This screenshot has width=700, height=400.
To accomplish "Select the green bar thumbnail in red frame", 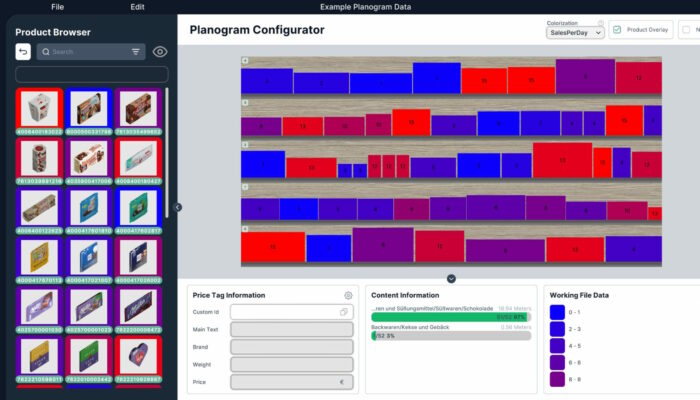I will tap(89, 356).
